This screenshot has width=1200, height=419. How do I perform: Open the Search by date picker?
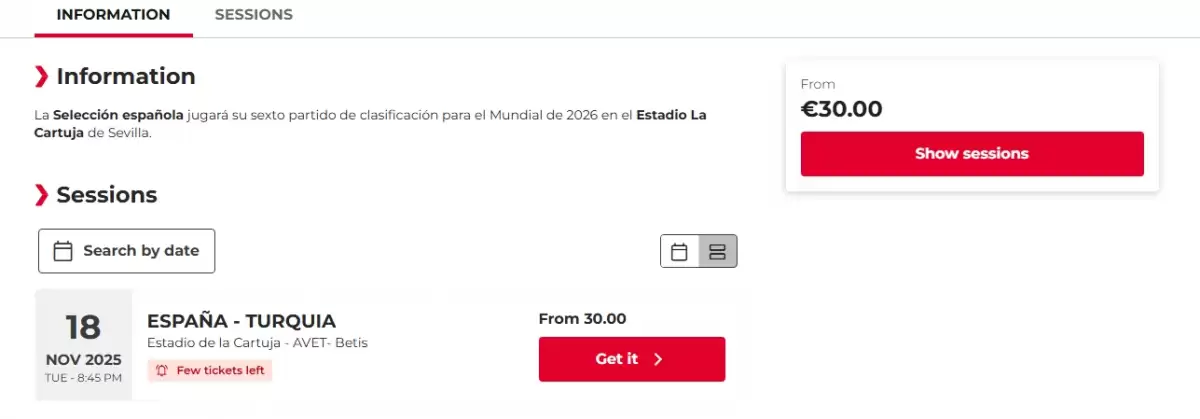pyautogui.click(x=126, y=251)
